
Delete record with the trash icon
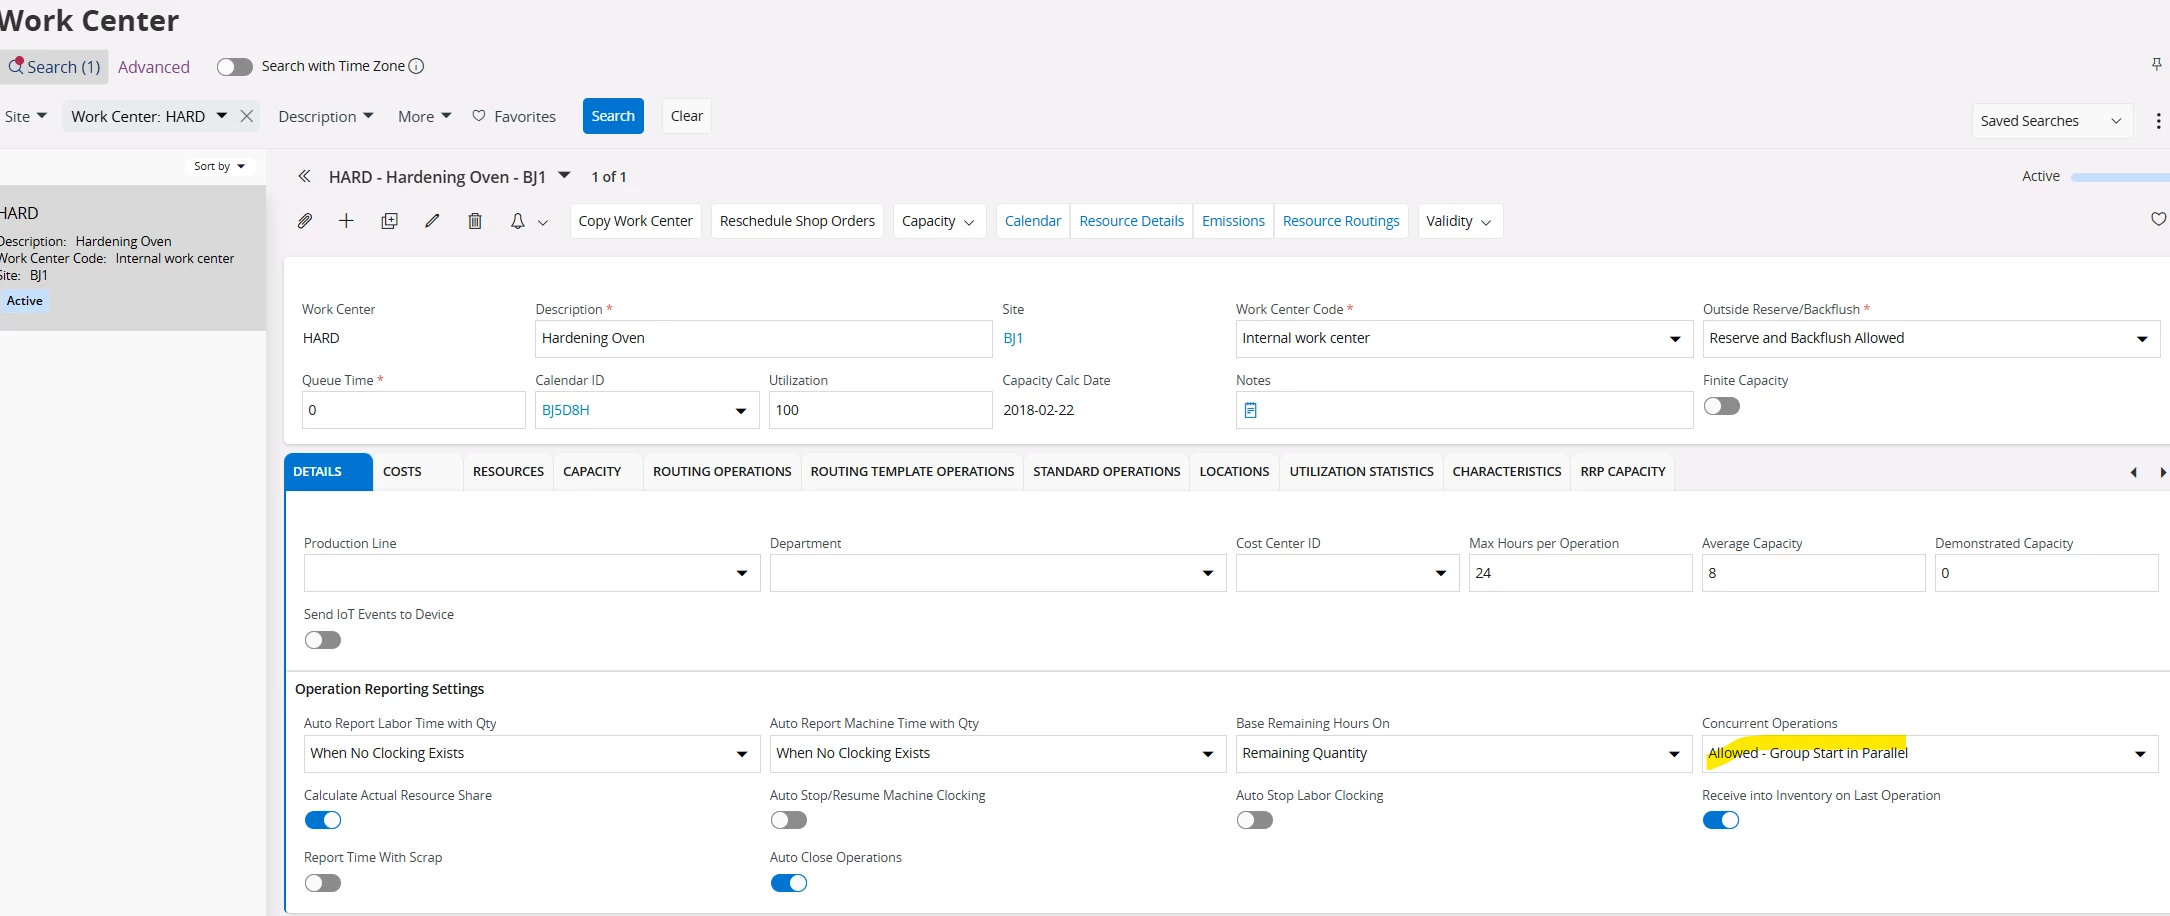click(475, 221)
